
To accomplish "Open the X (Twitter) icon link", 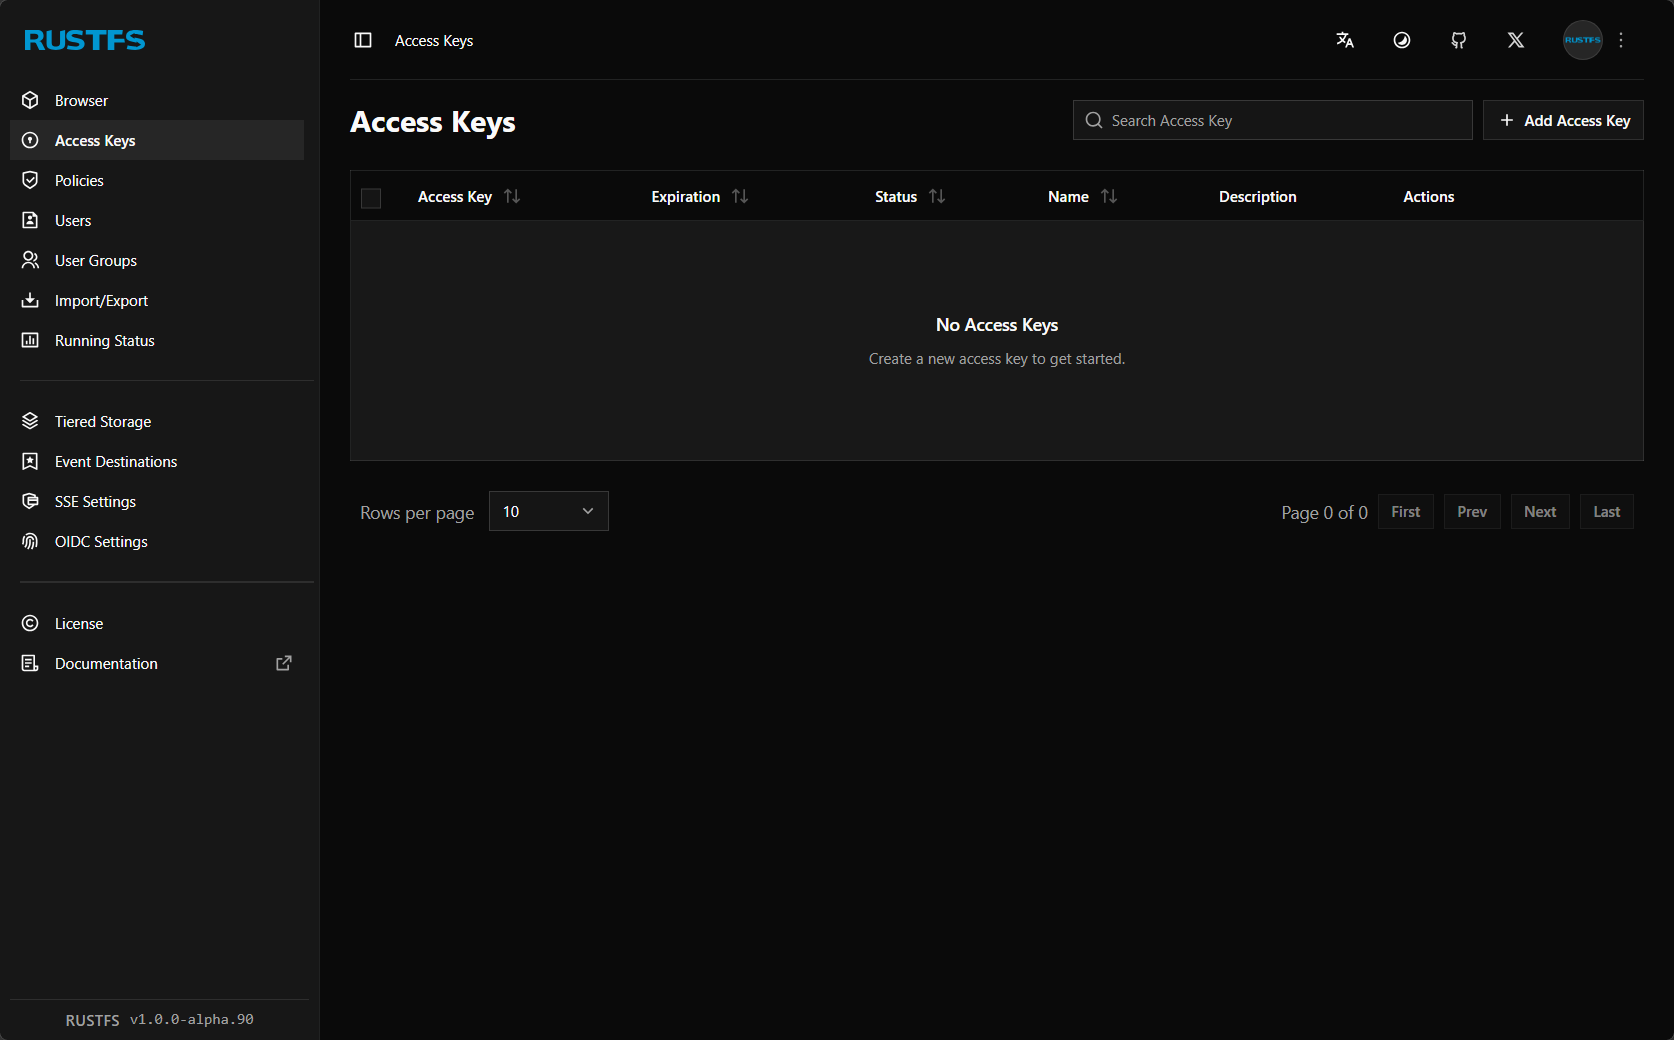I will pos(1516,40).
